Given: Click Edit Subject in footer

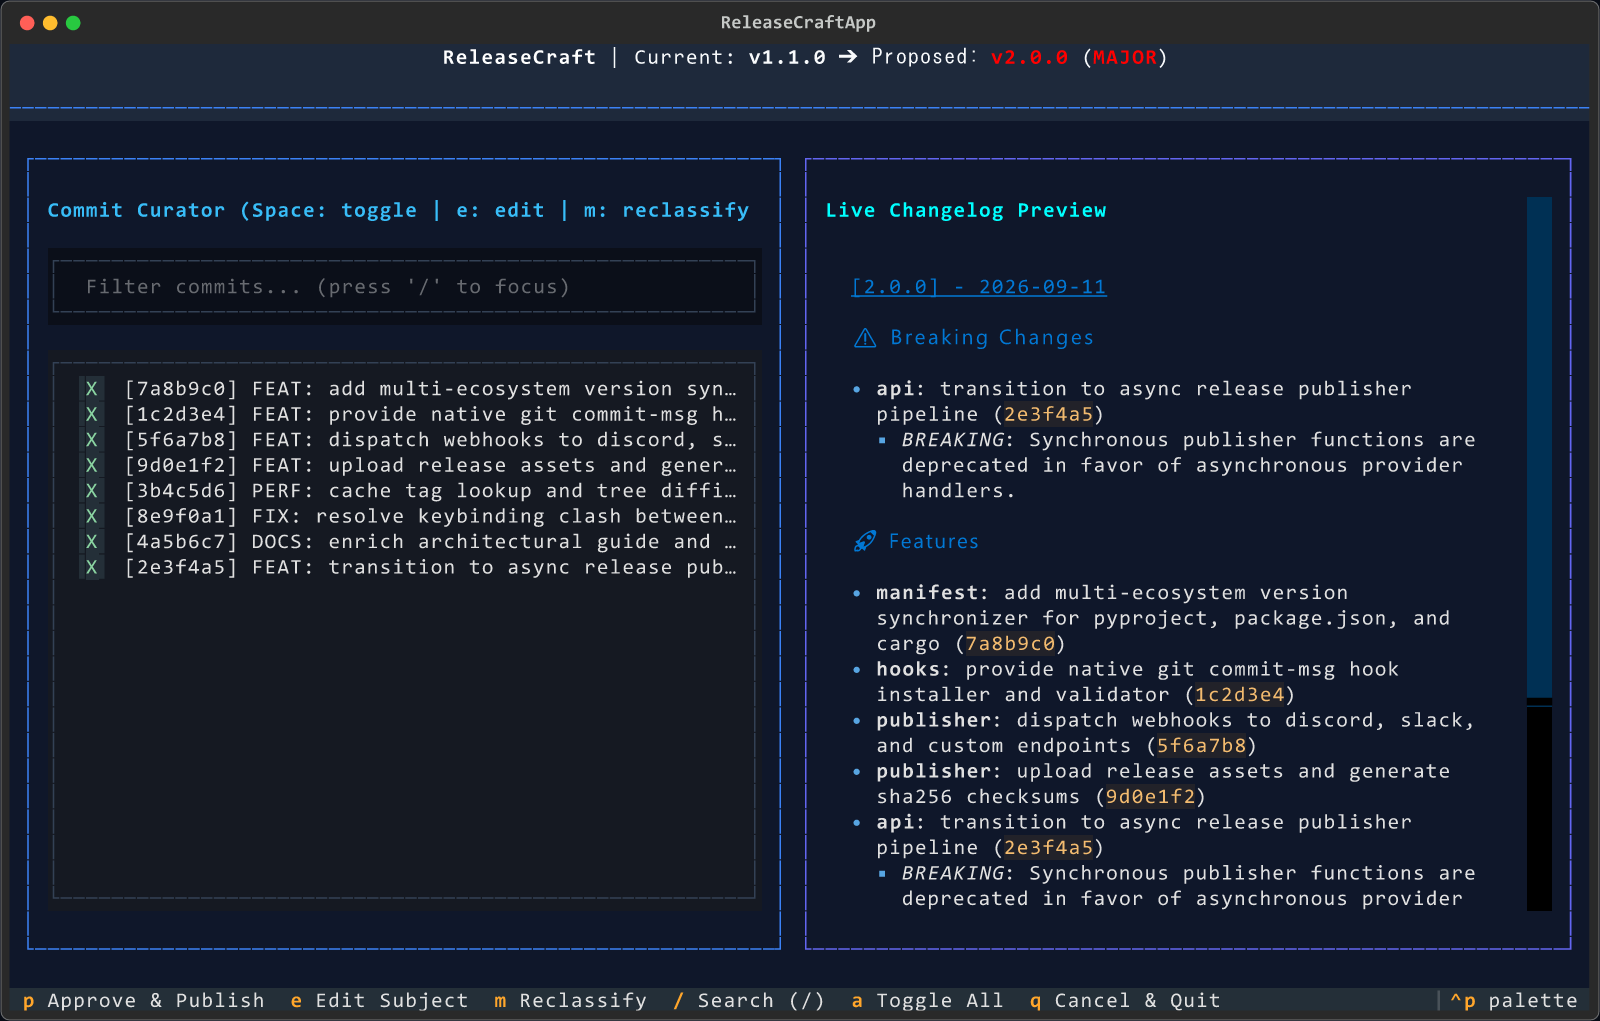Looking at the screenshot, I should click(379, 1001).
